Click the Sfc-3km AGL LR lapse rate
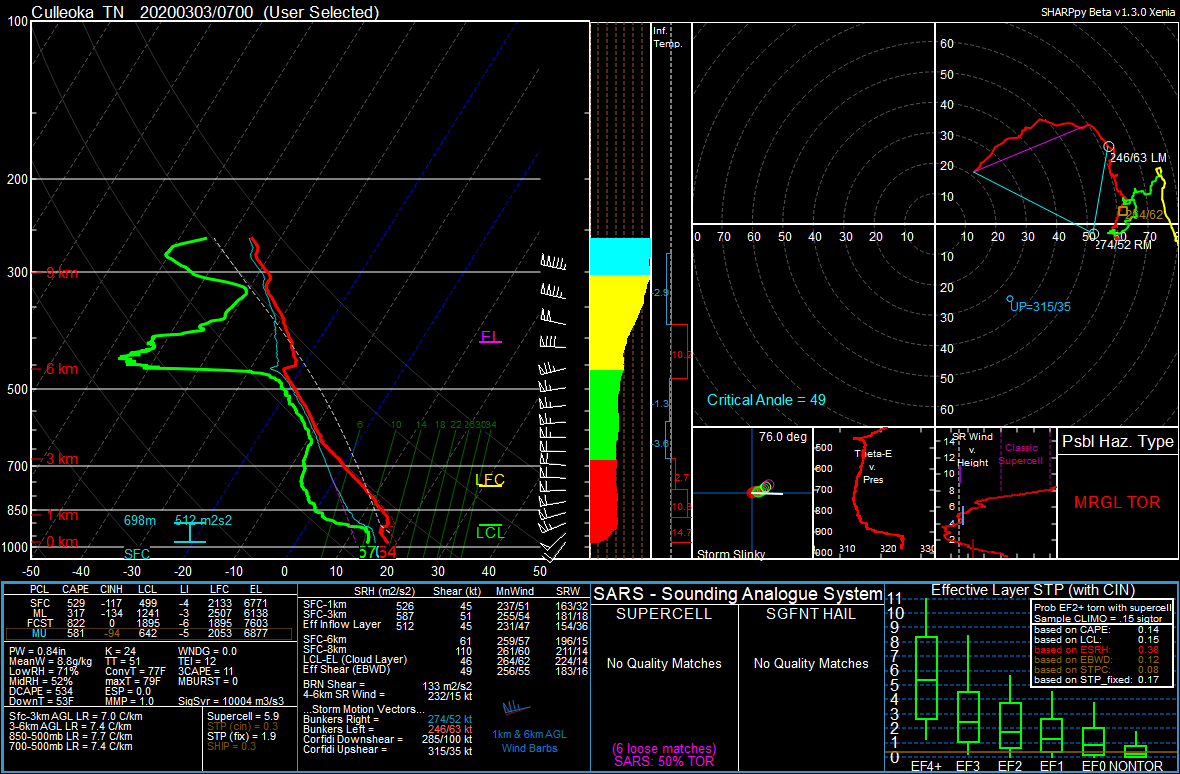The width and height of the screenshot is (1180, 774). pos(75,717)
